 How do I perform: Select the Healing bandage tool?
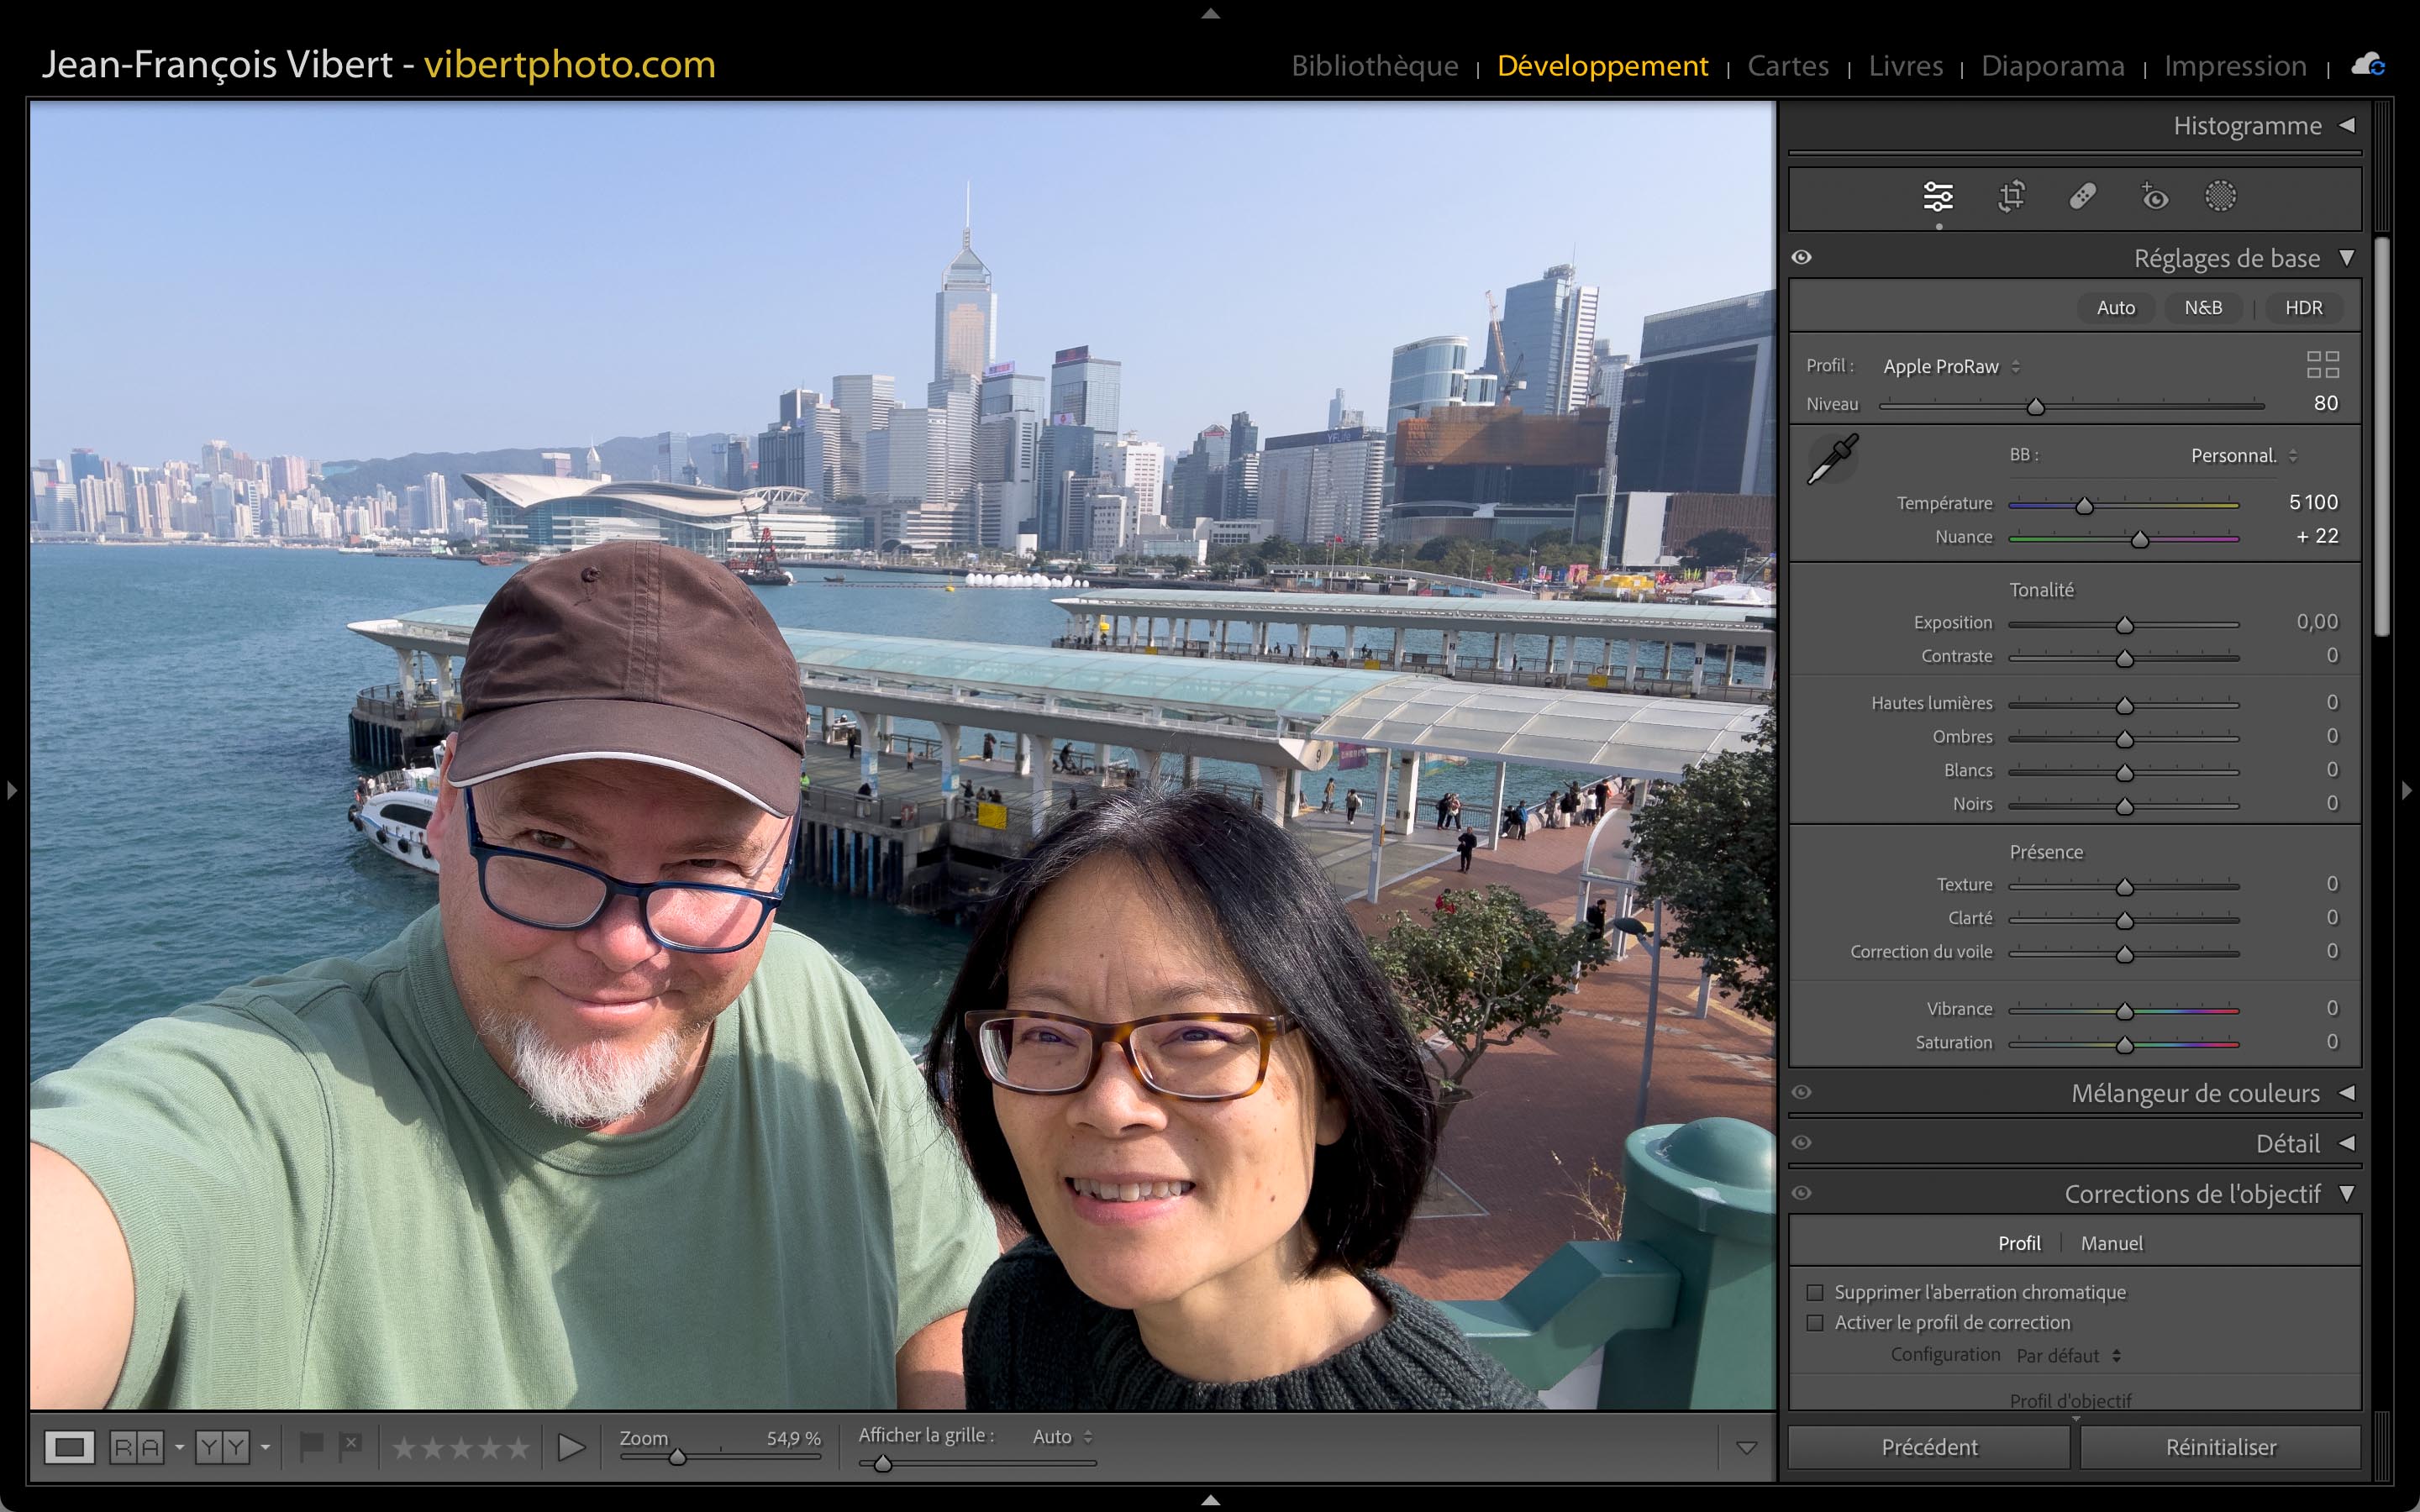(x=2083, y=196)
